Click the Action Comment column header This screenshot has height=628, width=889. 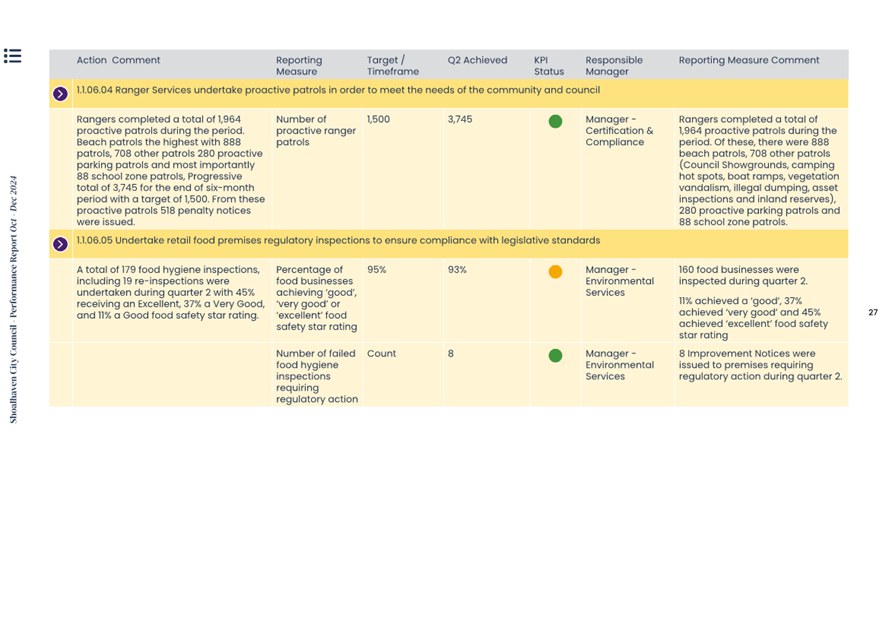[118, 60]
